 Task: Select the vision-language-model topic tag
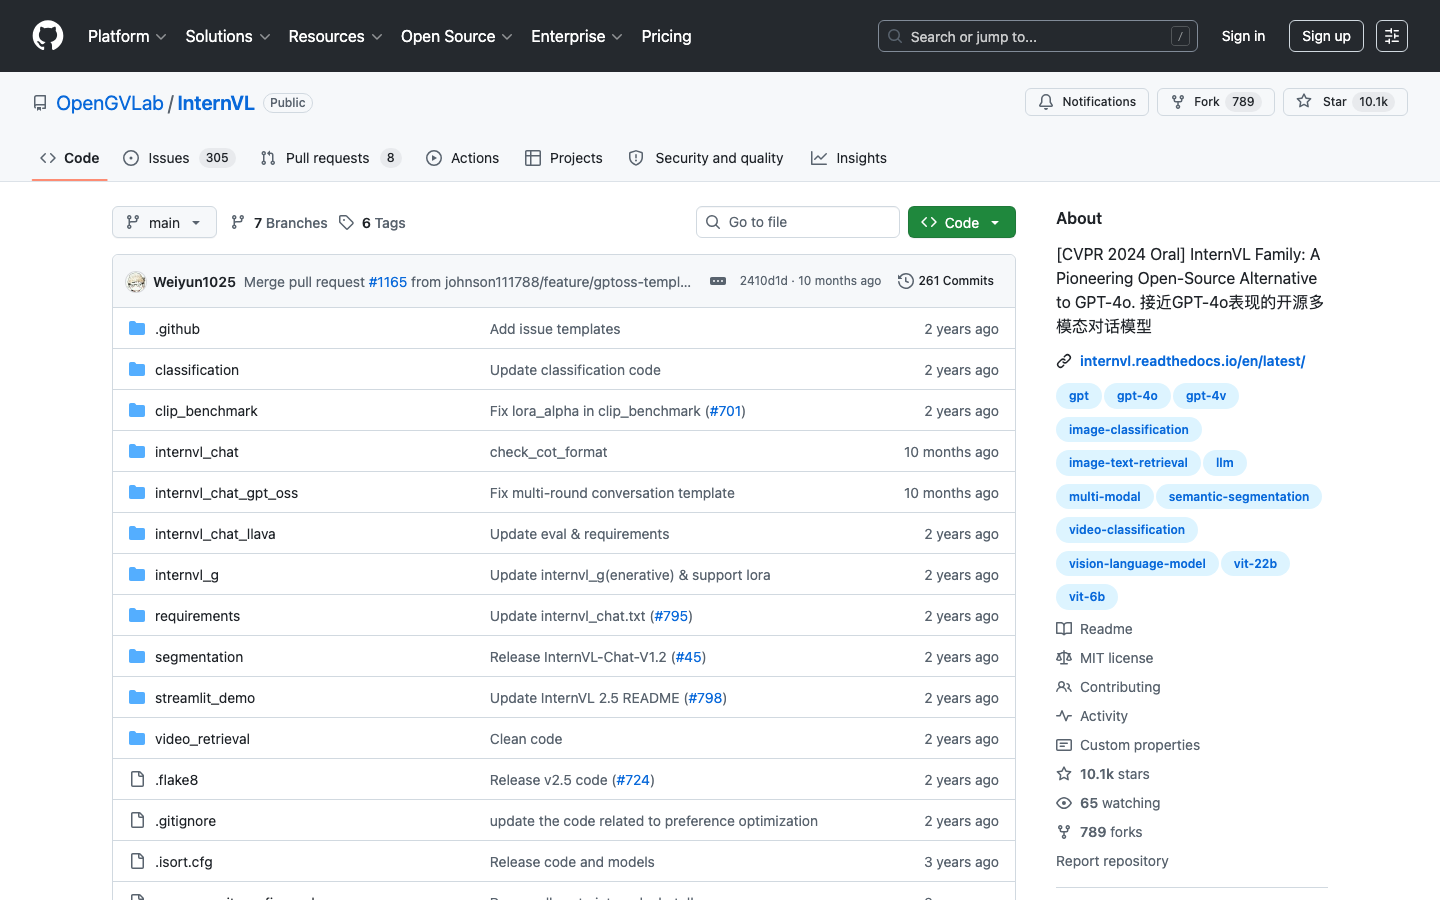pyautogui.click(x=1137, y=564)
